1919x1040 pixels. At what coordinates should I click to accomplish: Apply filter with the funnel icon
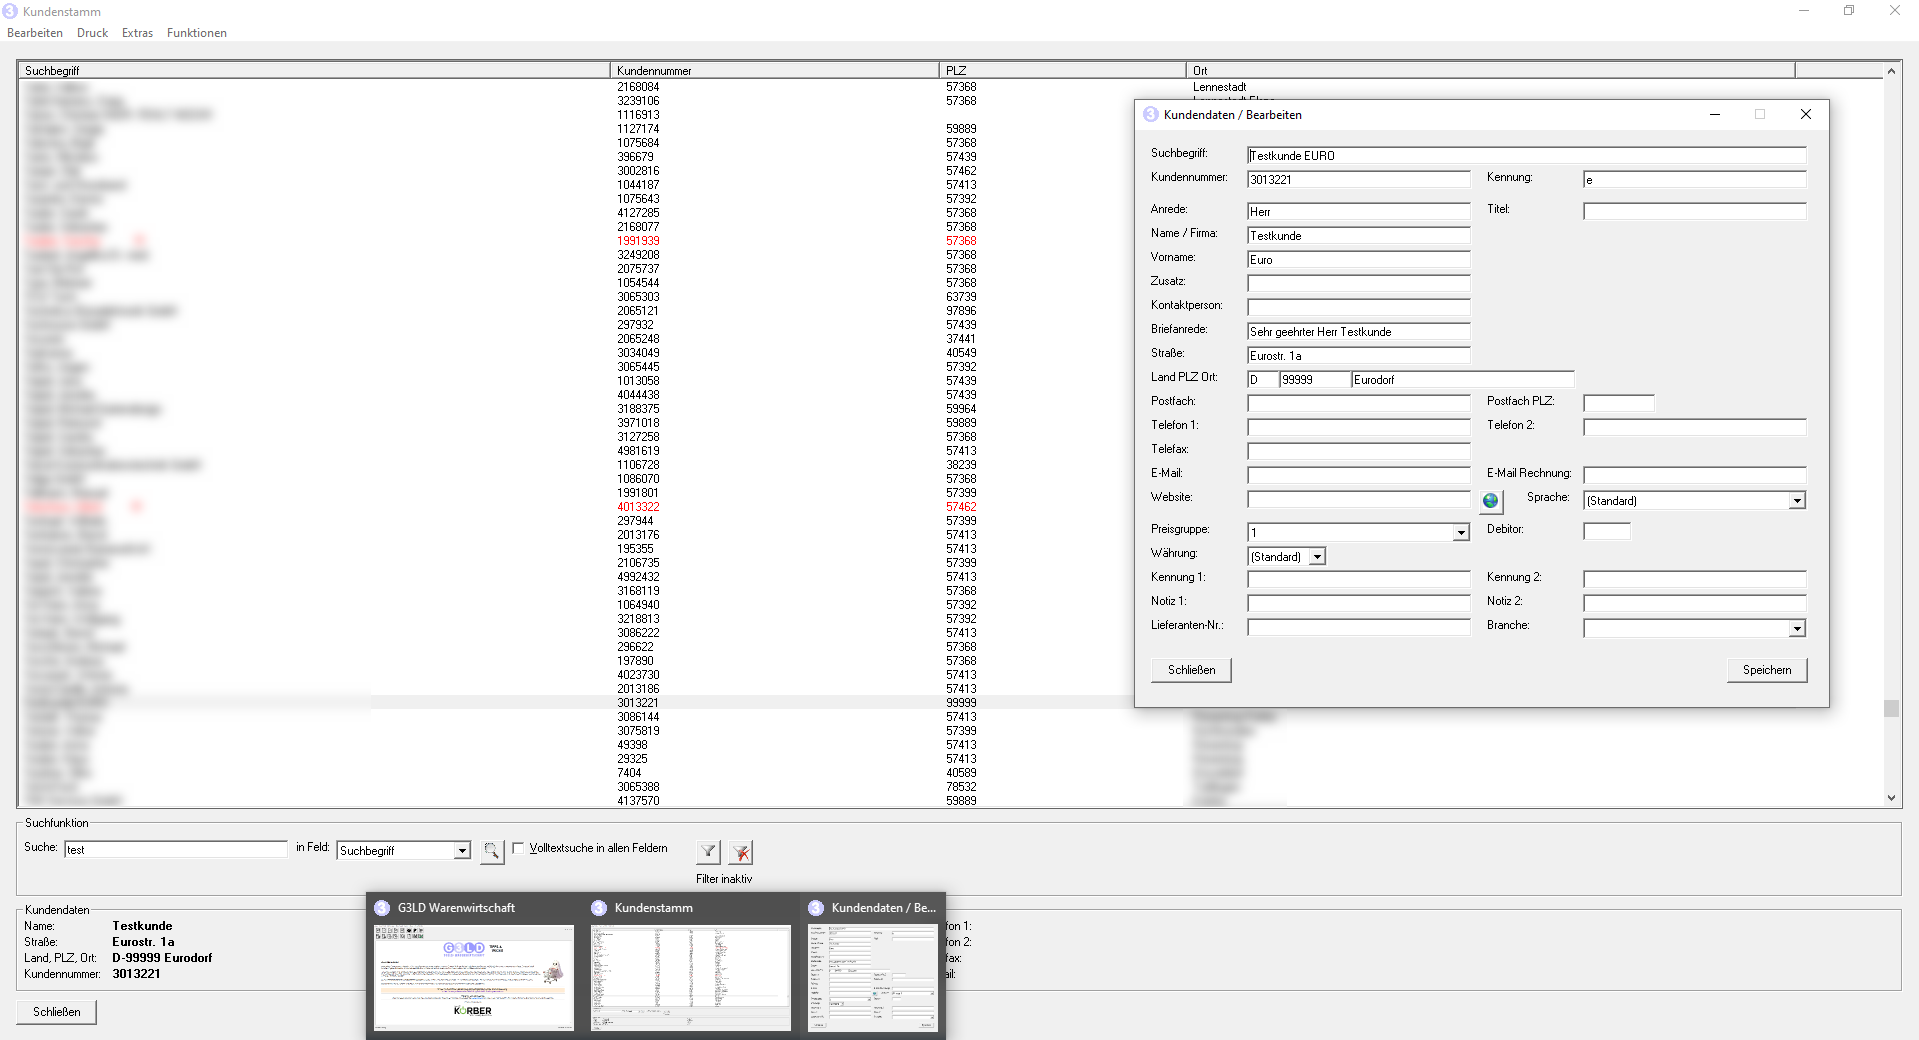click(x=708, y=851)
